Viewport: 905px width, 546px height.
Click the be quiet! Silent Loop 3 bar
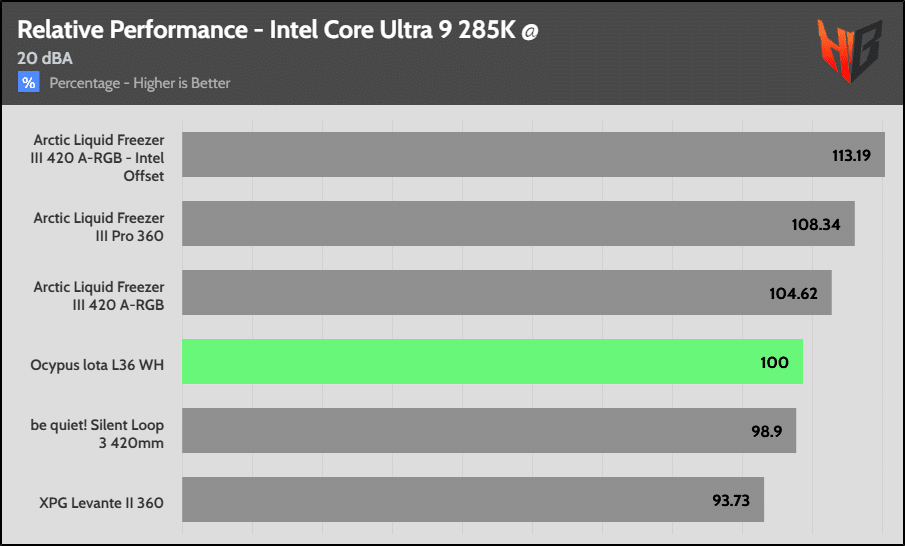click(489, 431)
